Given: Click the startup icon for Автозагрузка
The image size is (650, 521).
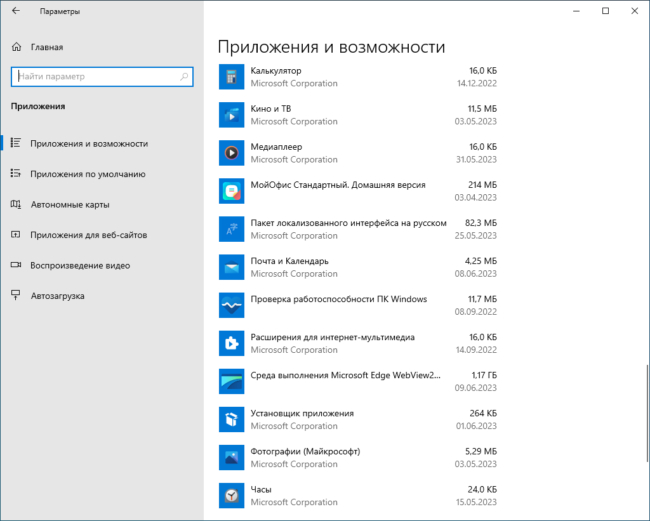Looking at the screenshot, I should coord(16,296).
